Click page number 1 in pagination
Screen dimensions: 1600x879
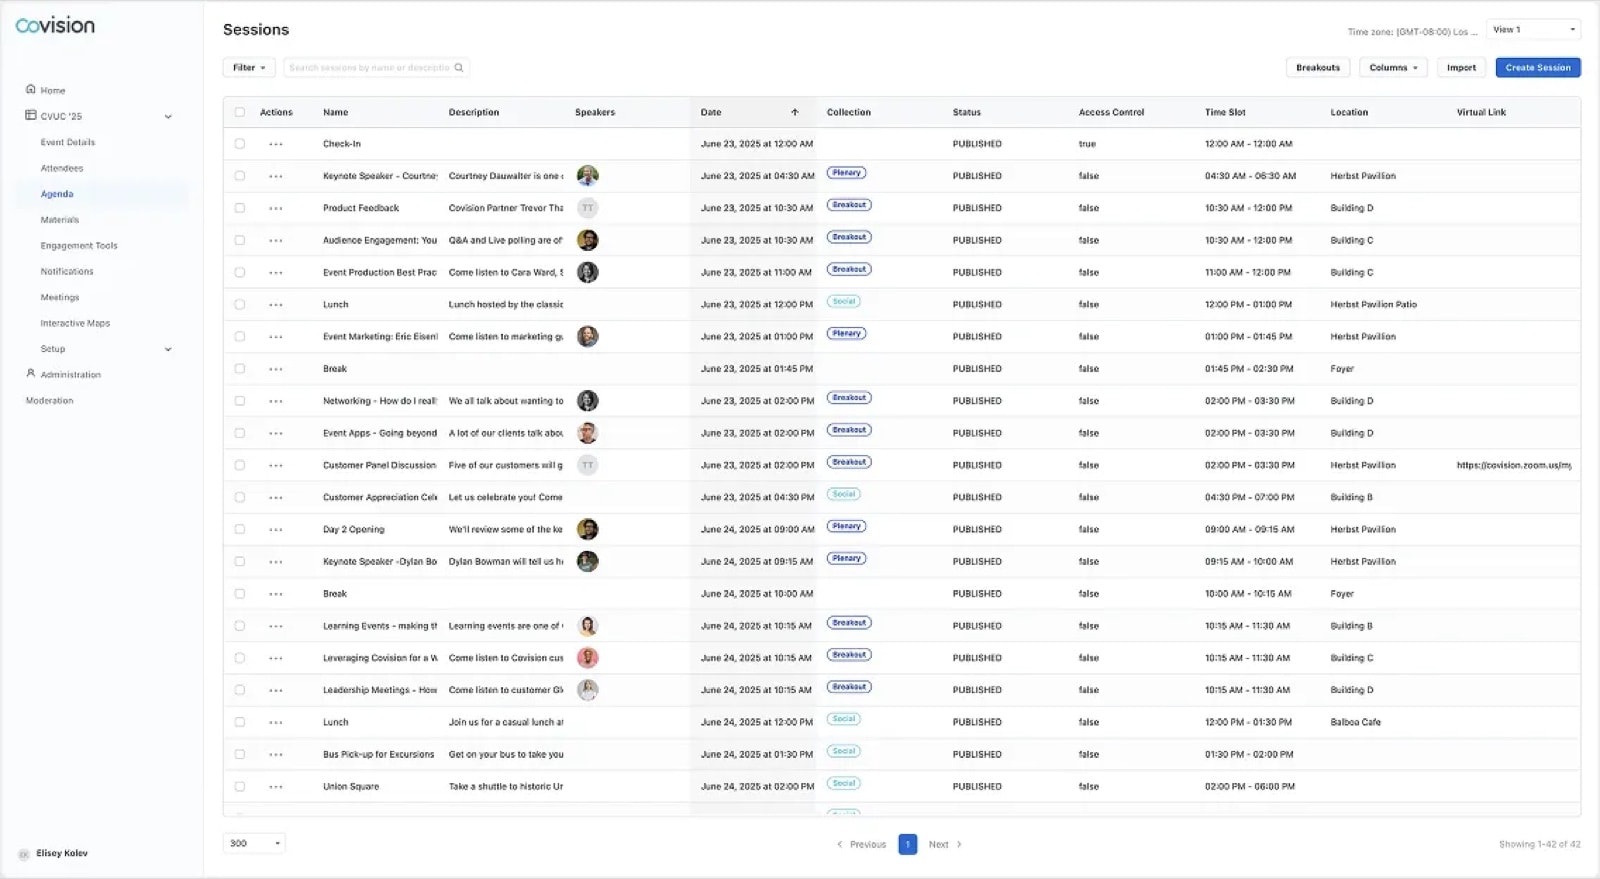pyautogui.click(x=908, y=844)
